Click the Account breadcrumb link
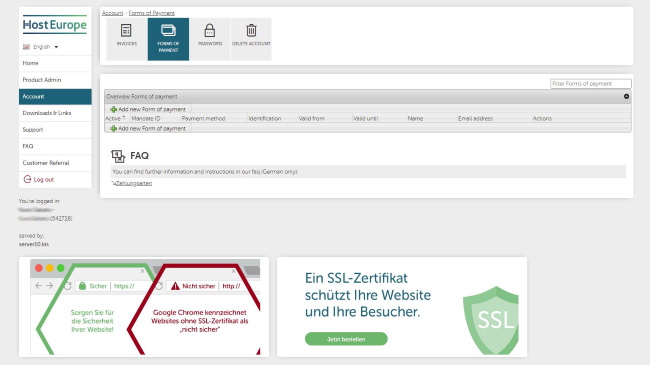The width and height of the screenshot is (650, 365). pyautogui.click(x=112, y=13)
